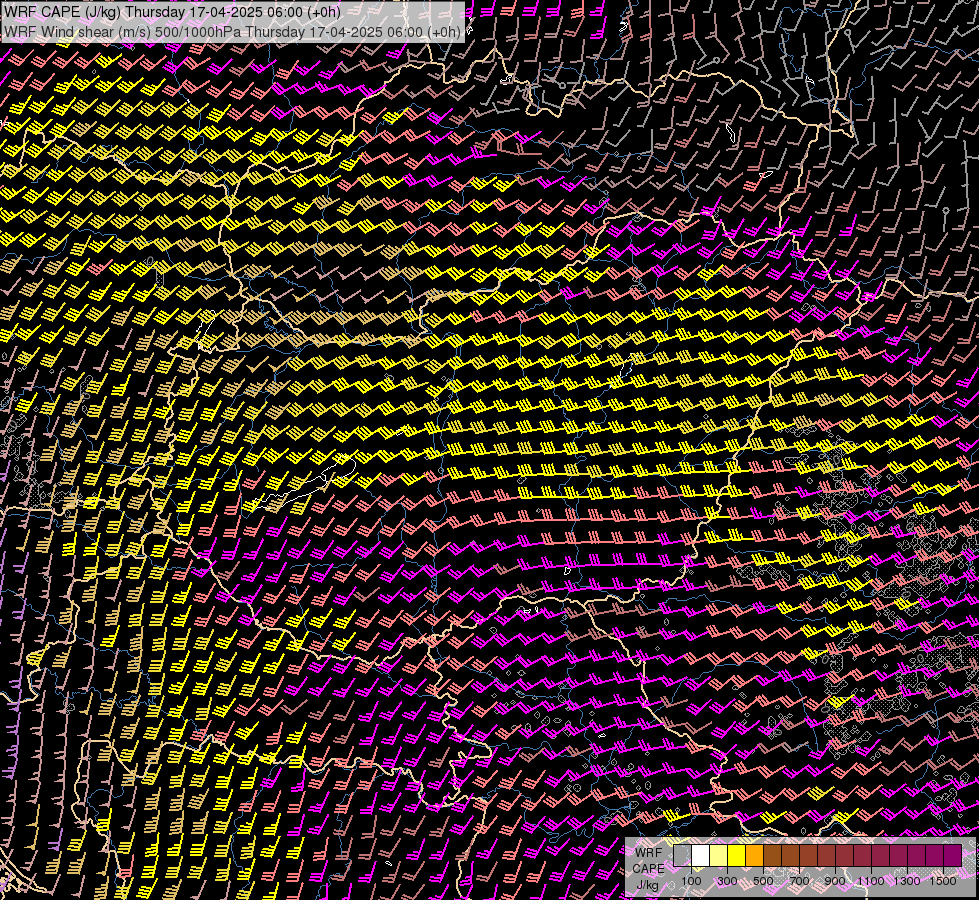Click the 'J/kg' unit label in legend
Screen dimensions: 979x900
647,884
